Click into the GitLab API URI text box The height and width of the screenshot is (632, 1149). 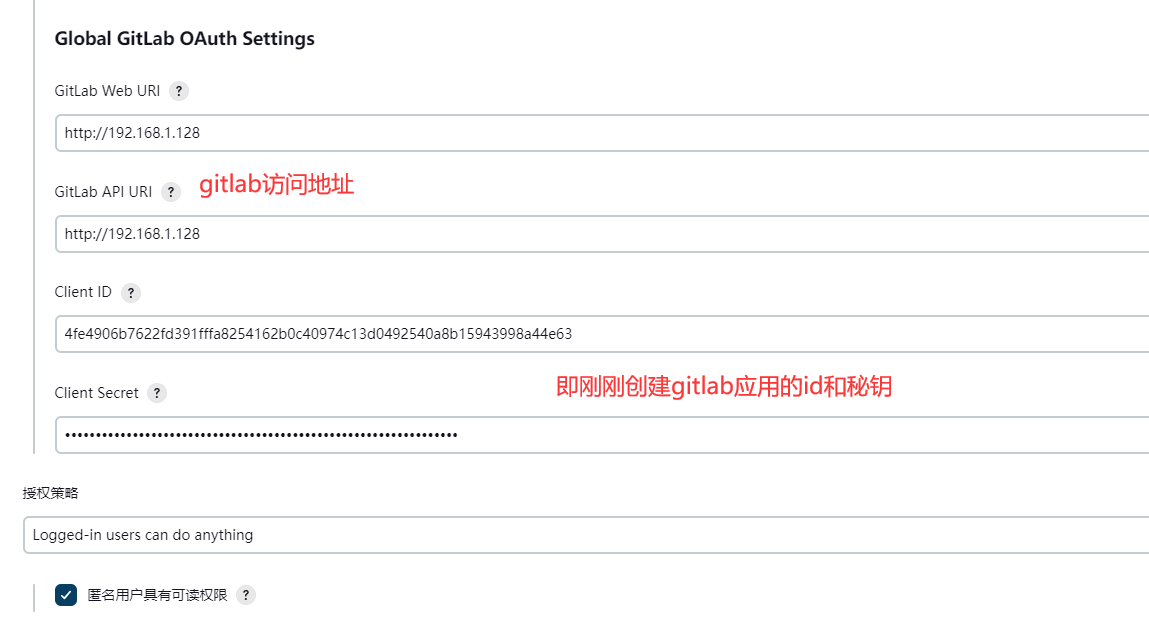click(602, 234)
